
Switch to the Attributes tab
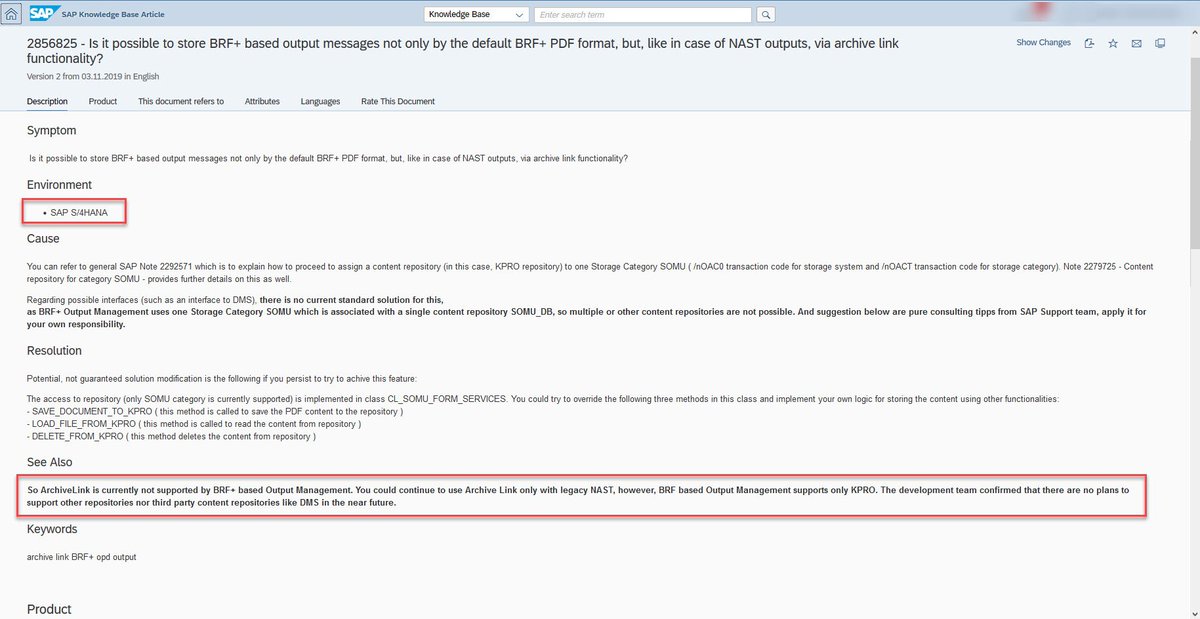tap(262, 101)
